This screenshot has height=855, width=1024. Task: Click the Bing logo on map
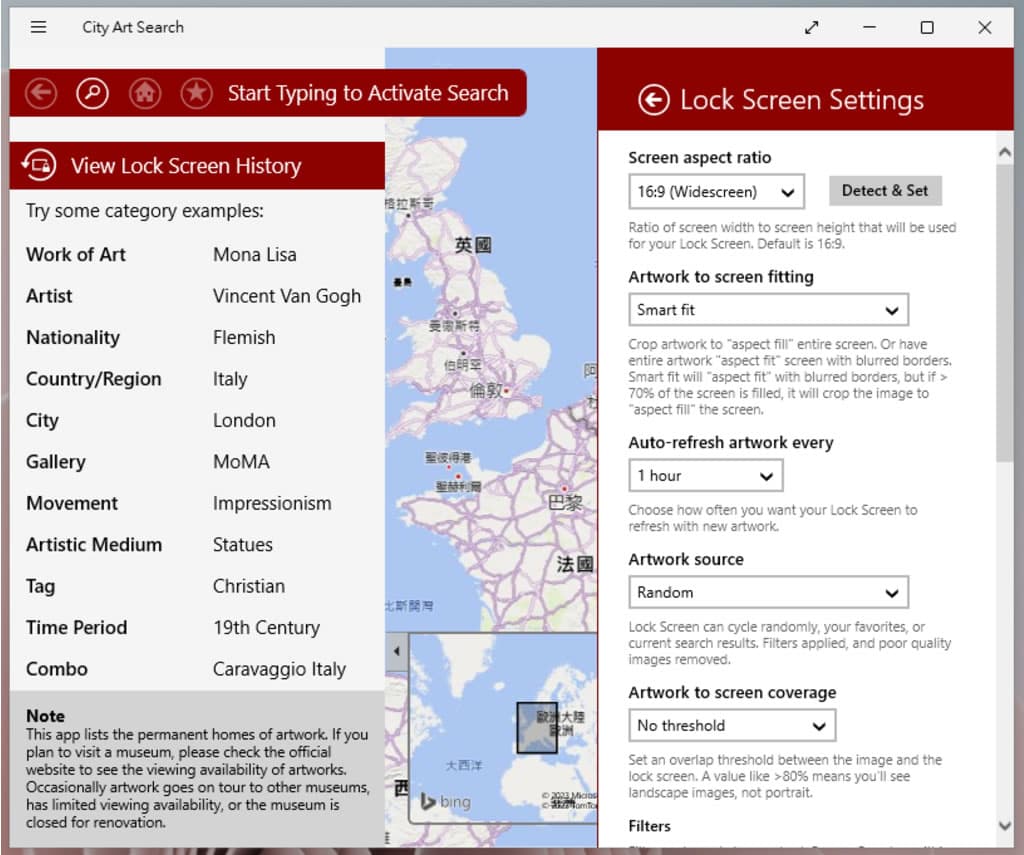[446, 801]
